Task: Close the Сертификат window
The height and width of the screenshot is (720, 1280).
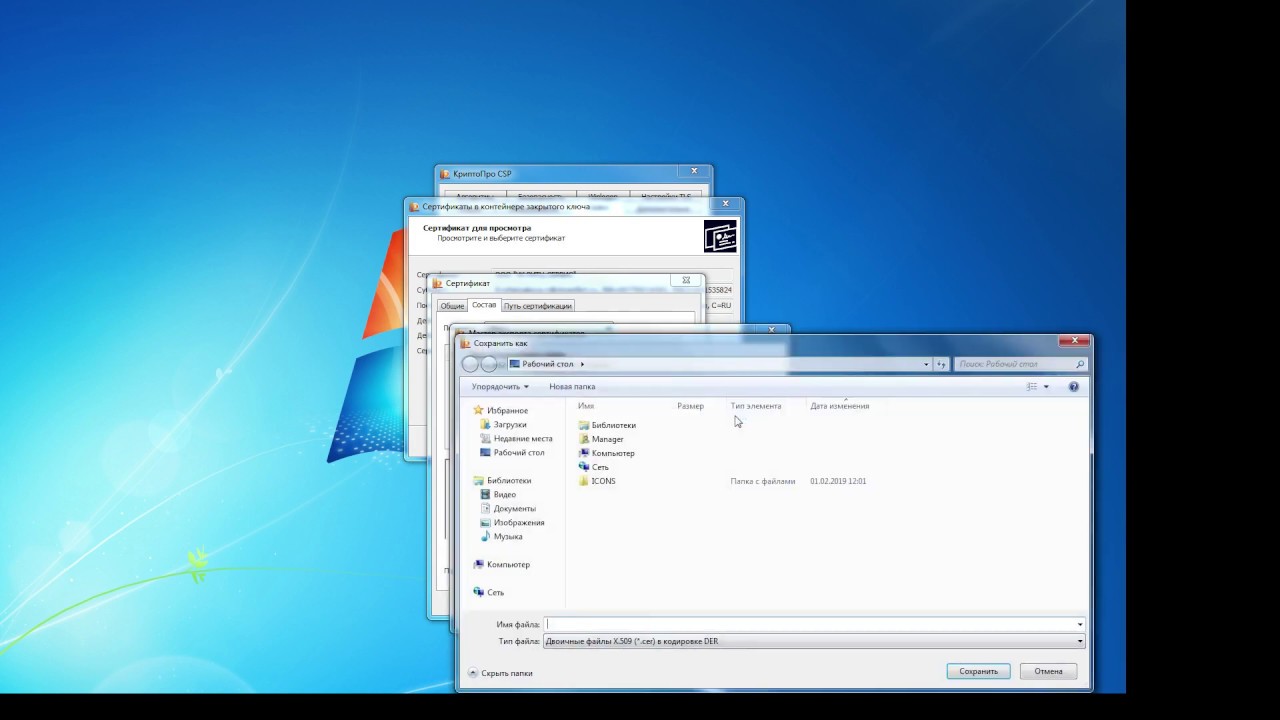Action: pos(686,281)
